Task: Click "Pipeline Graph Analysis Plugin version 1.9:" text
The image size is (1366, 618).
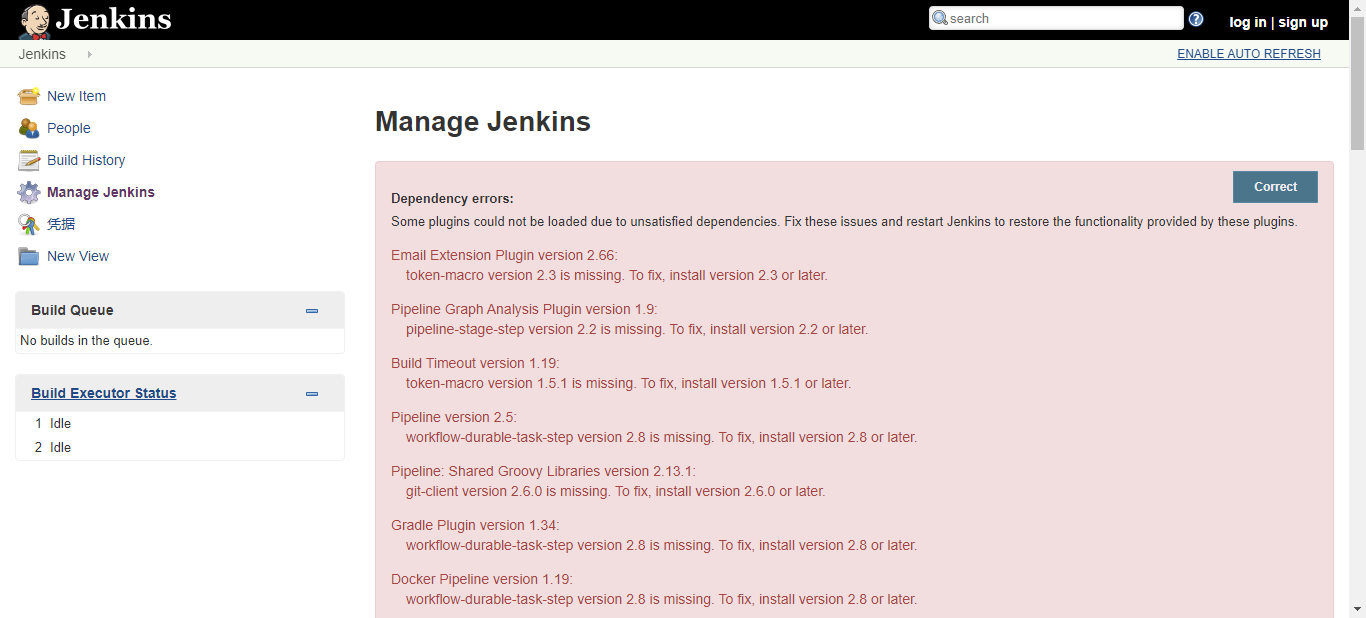Action: pyautogui.click(x=524, y=309)
